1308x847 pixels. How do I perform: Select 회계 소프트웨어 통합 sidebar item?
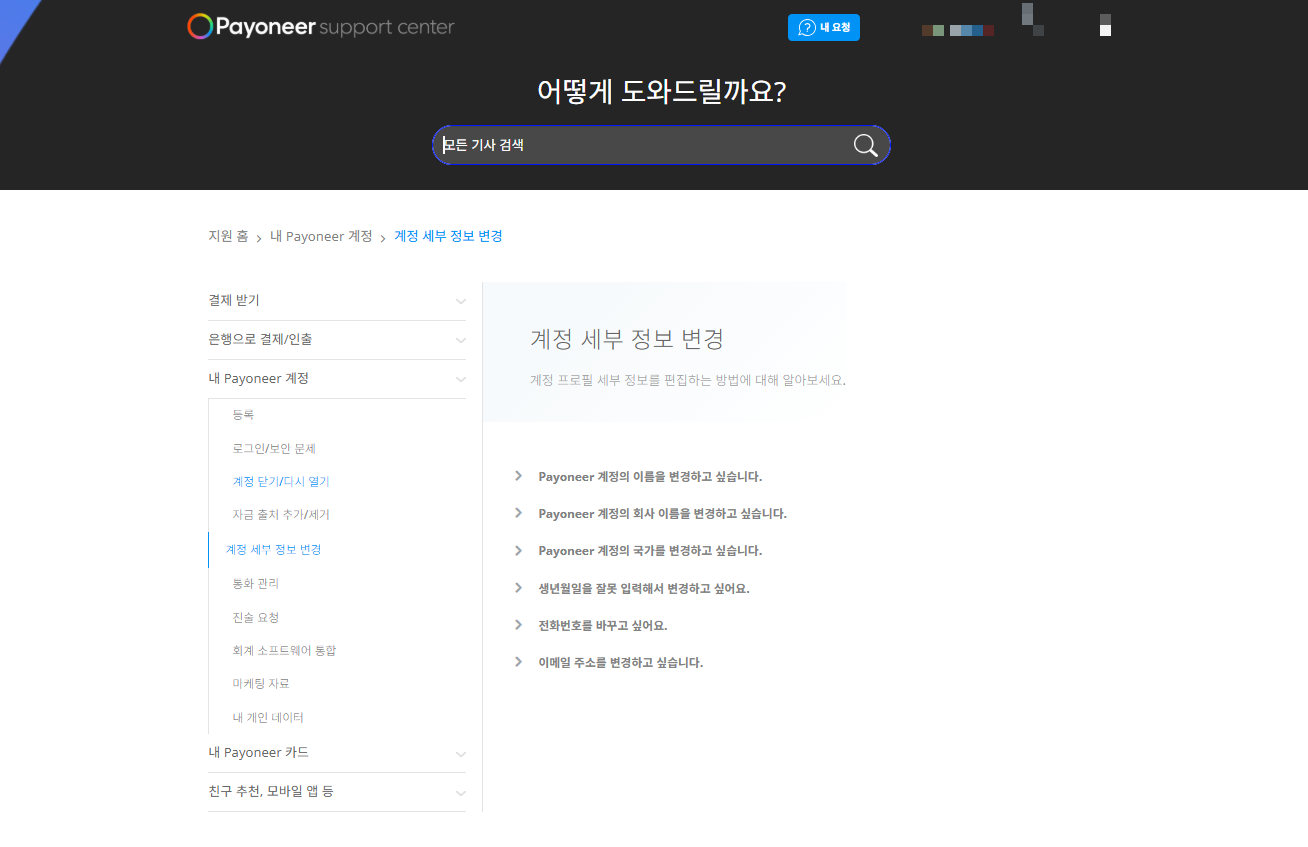(284, 650)
